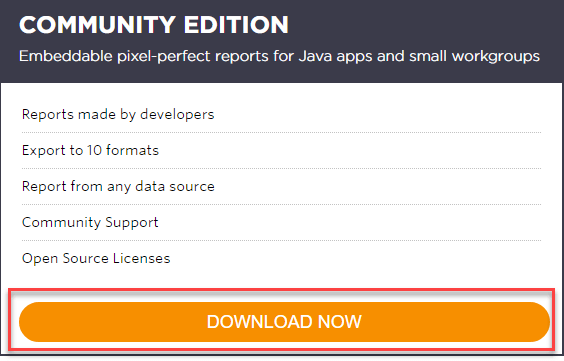Click the 'Reports made by developers' item
This screenshot has width=564, height=361.
[x=118, y=115]
